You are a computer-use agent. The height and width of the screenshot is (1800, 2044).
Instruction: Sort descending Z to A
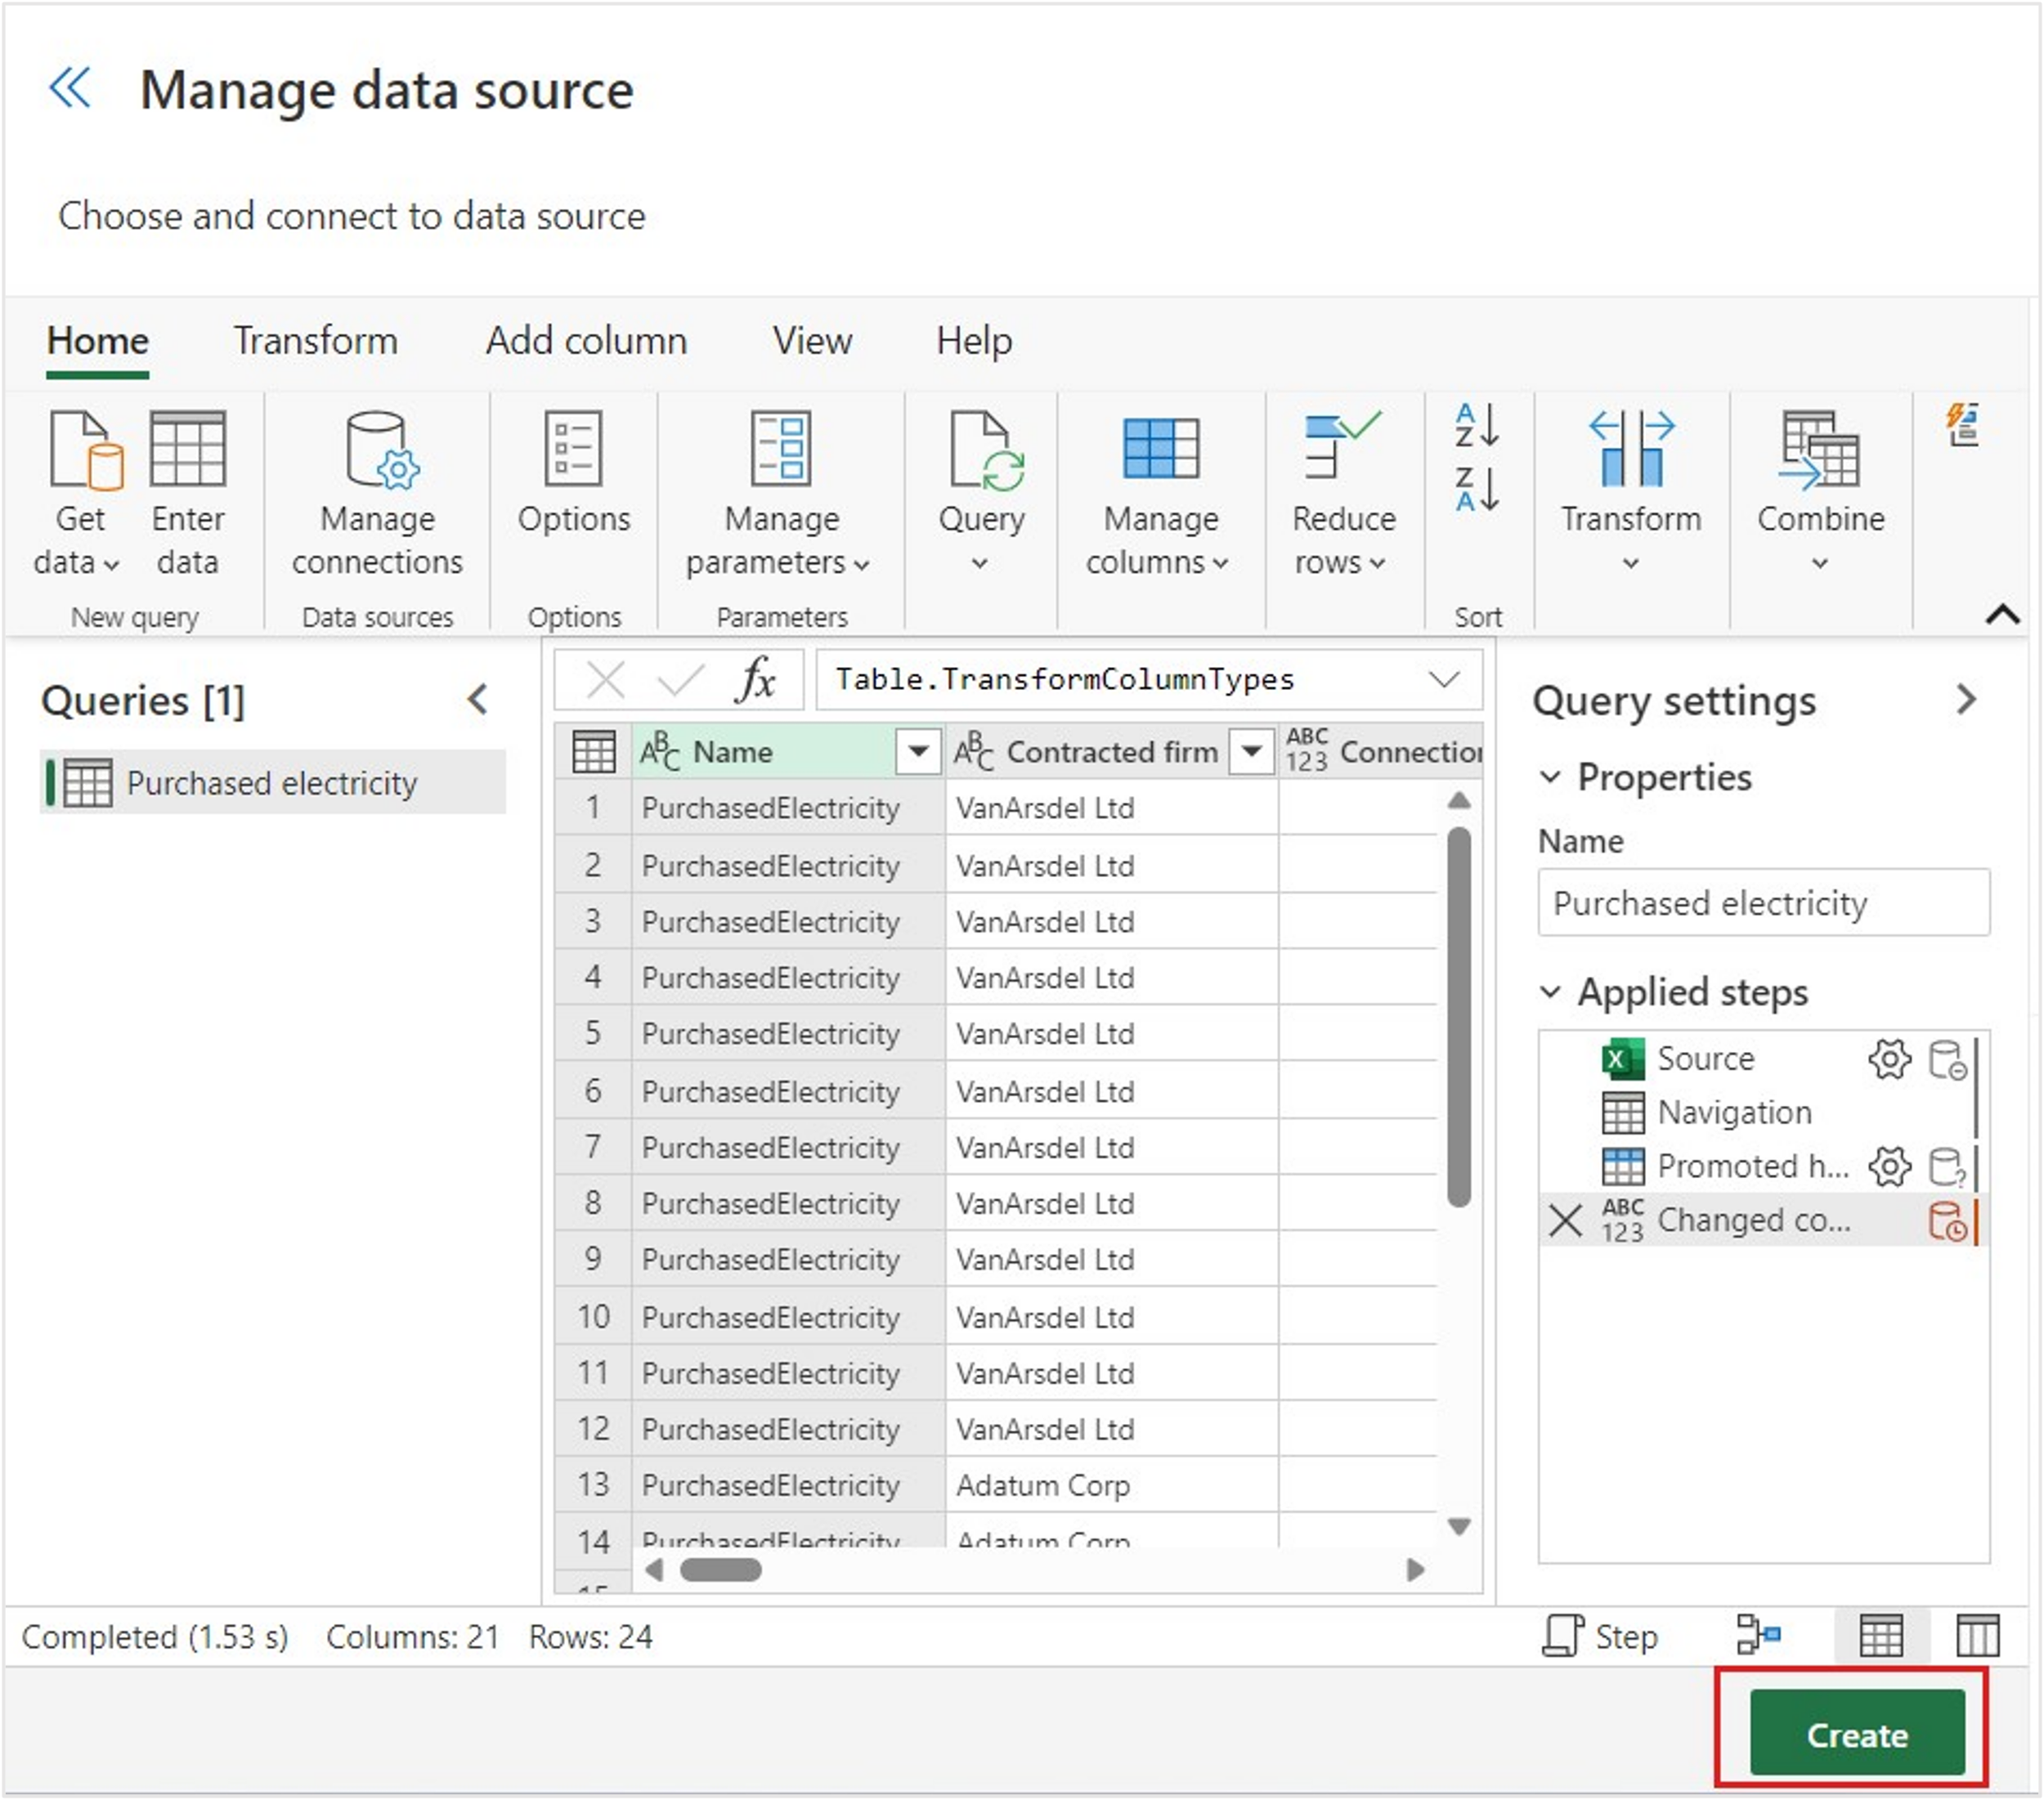click(1476, 490)
